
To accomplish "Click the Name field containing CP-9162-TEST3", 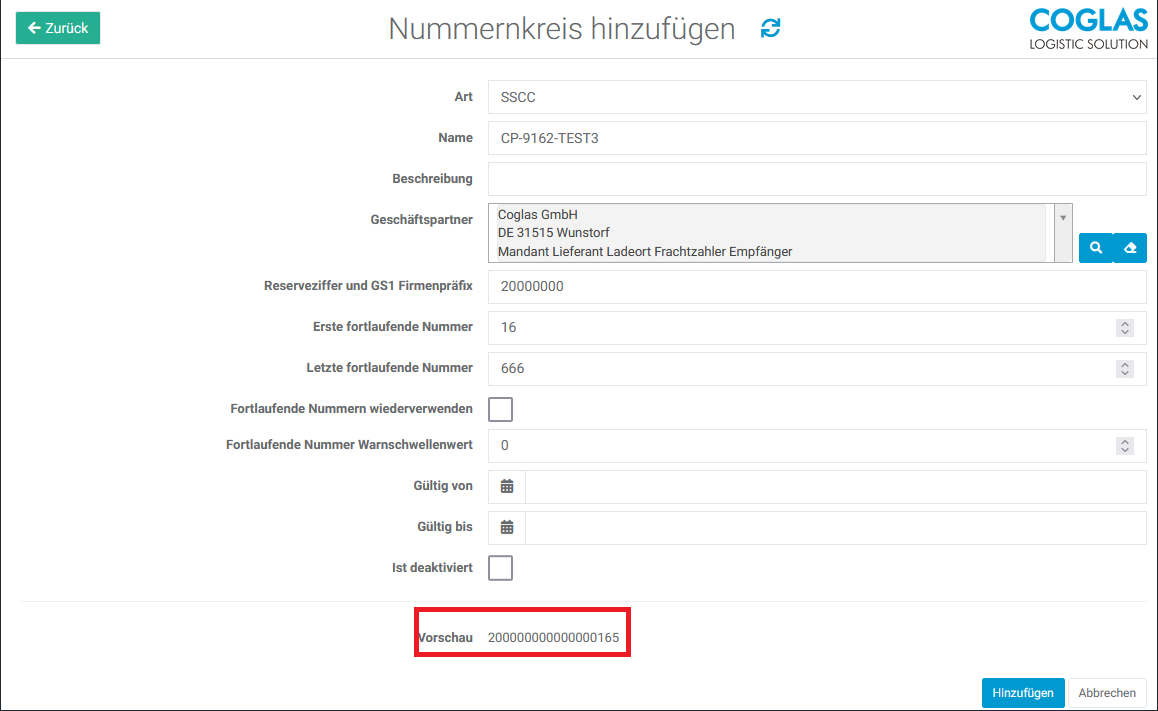I will 816,138.
